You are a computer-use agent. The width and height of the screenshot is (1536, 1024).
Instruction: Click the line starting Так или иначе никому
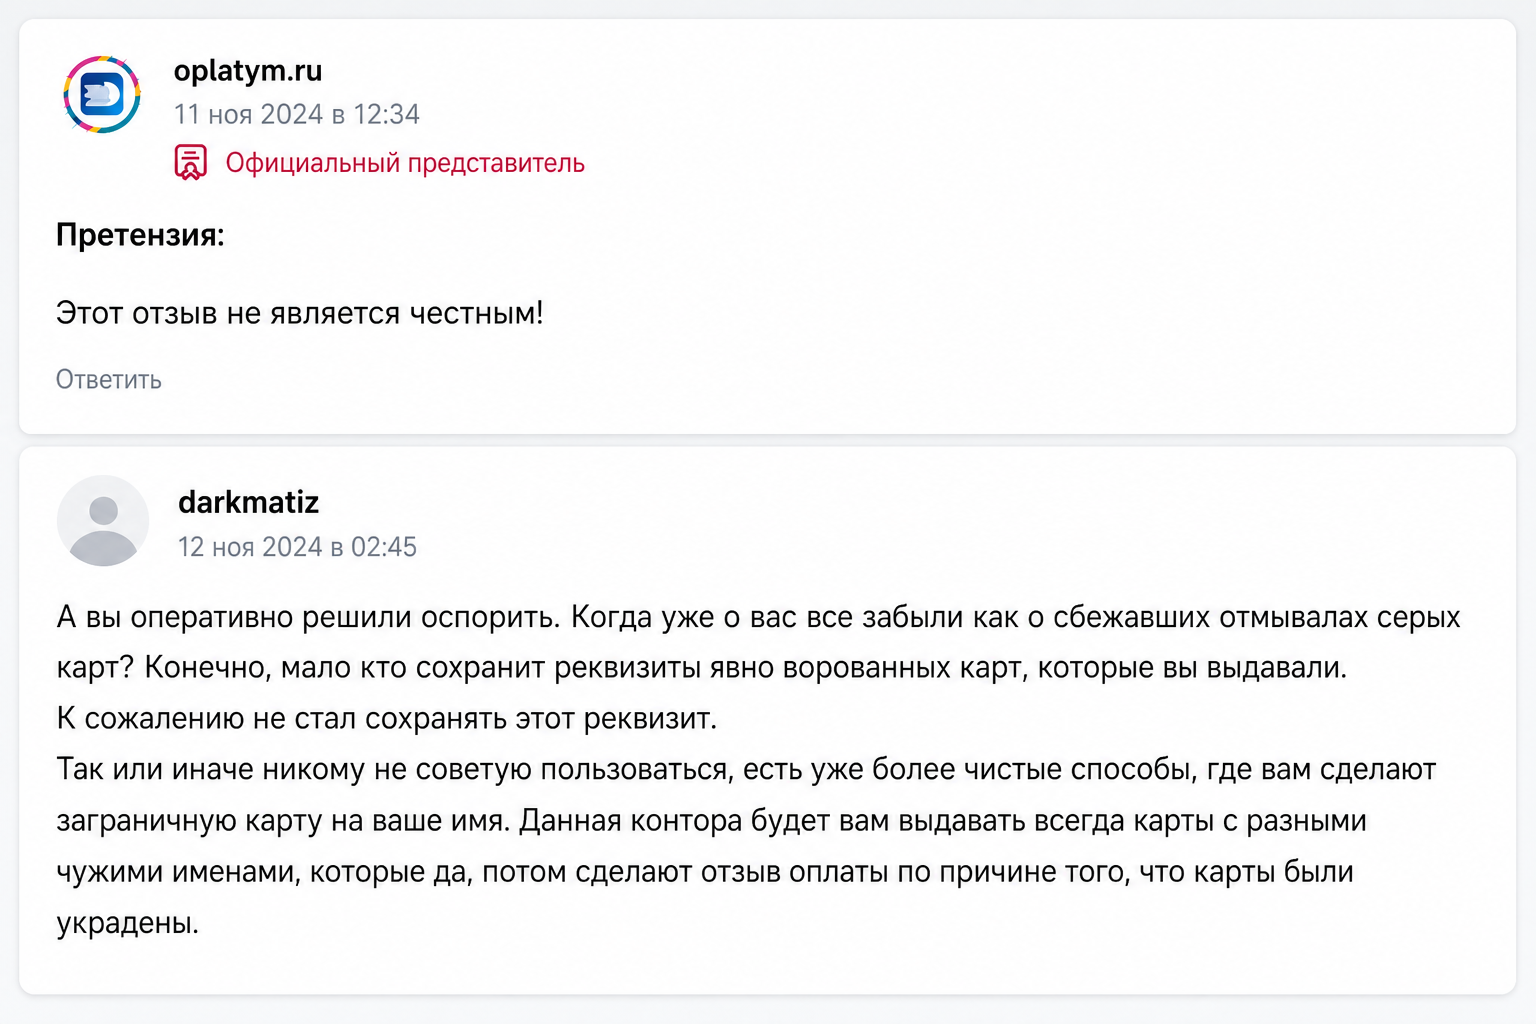coord(746,770)
